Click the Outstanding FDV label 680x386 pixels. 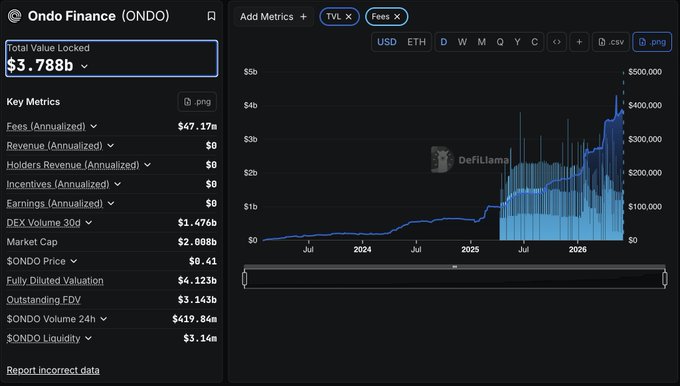[43, 300]
